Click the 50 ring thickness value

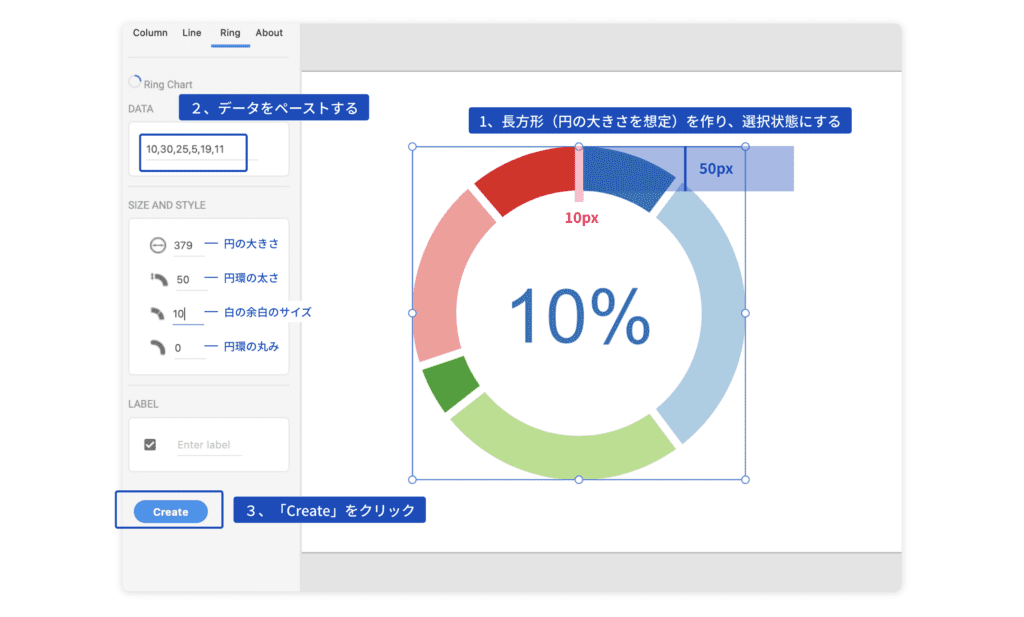183,278
